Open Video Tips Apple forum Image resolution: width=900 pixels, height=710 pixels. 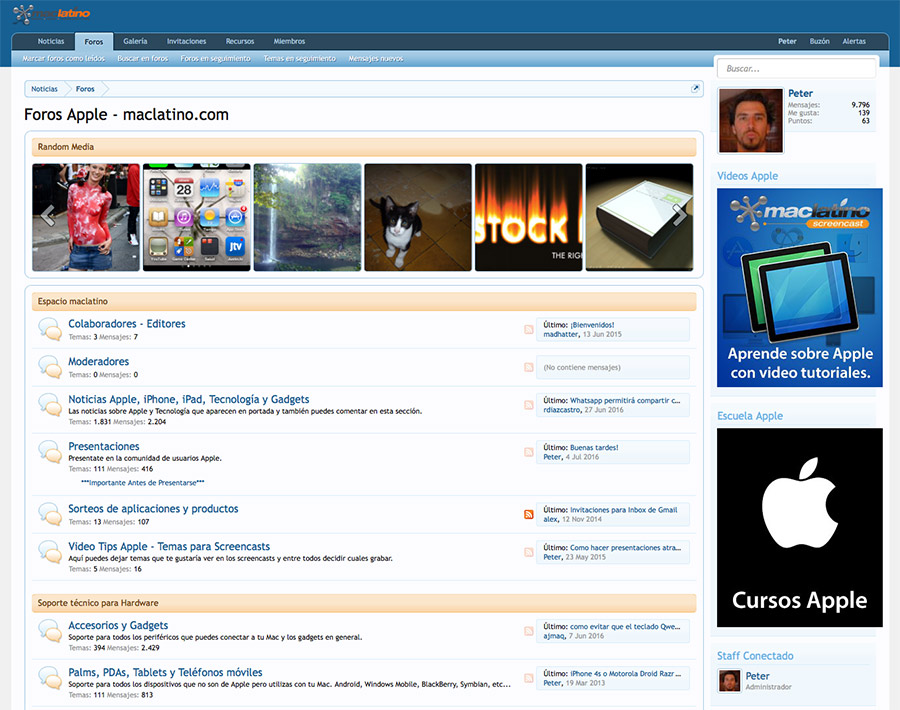(x=169, y=546)
